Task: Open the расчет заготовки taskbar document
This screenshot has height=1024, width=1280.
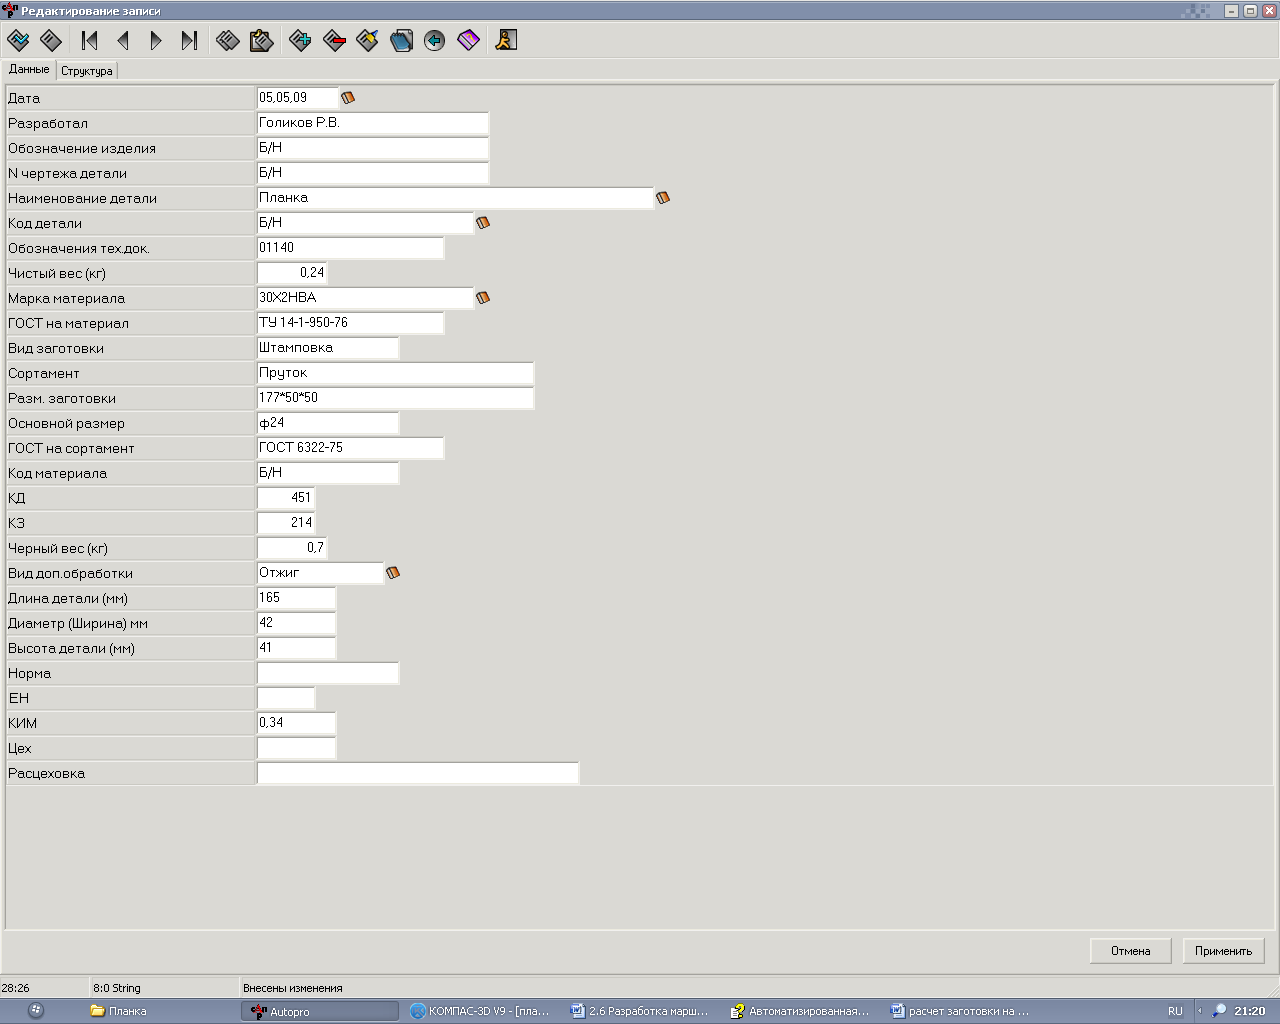Action: click(961, 1011)
